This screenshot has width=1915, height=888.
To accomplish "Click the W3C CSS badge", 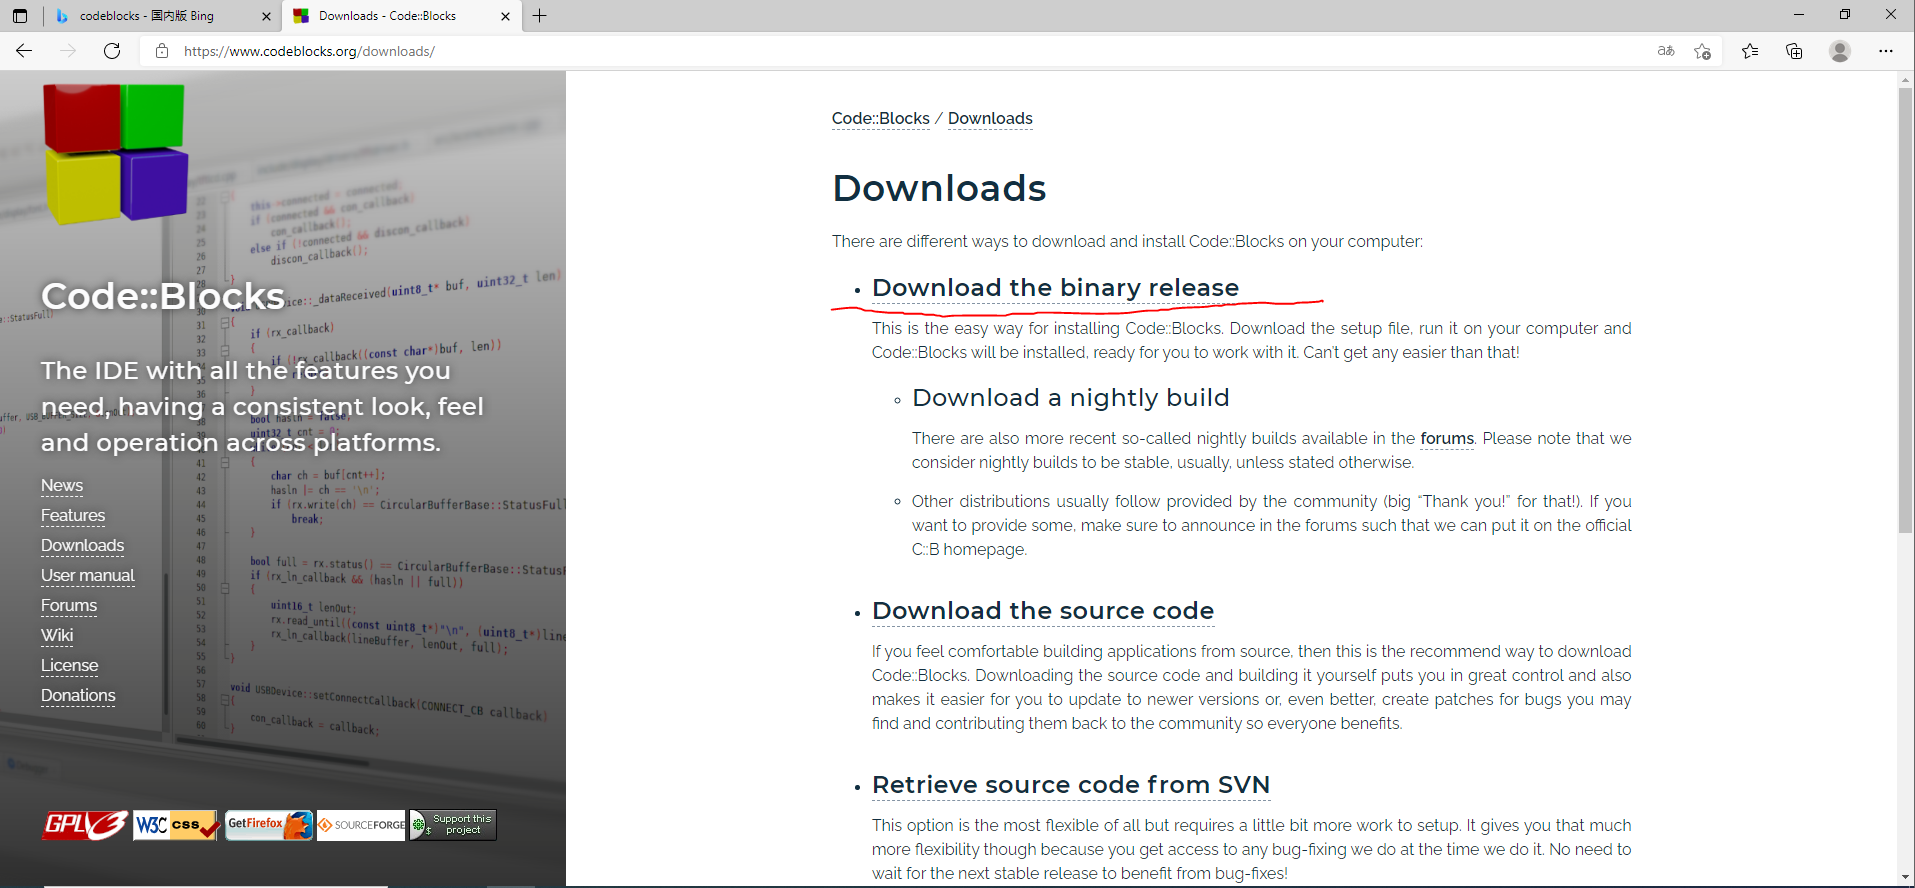I will pos(177,825).
